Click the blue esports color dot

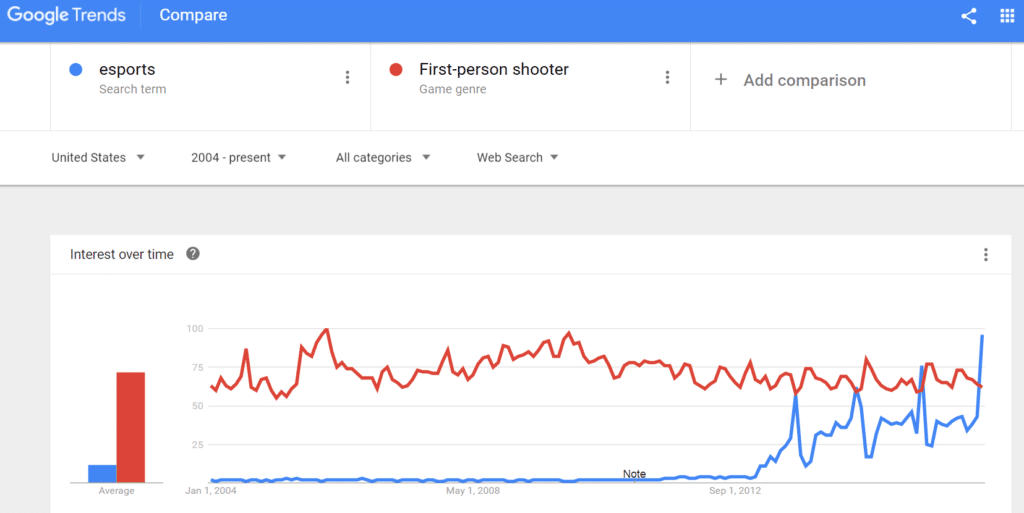click(x=76, y=69)
